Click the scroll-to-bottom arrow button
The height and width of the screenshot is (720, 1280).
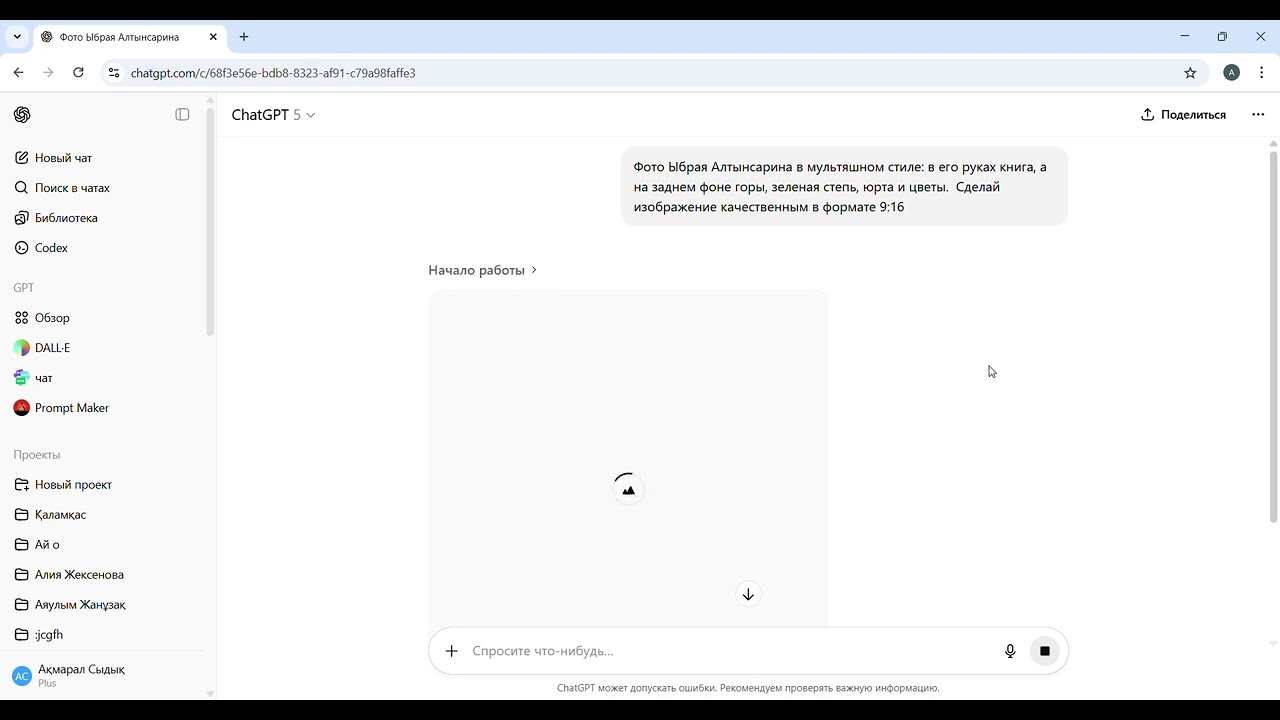click(748, 594)
